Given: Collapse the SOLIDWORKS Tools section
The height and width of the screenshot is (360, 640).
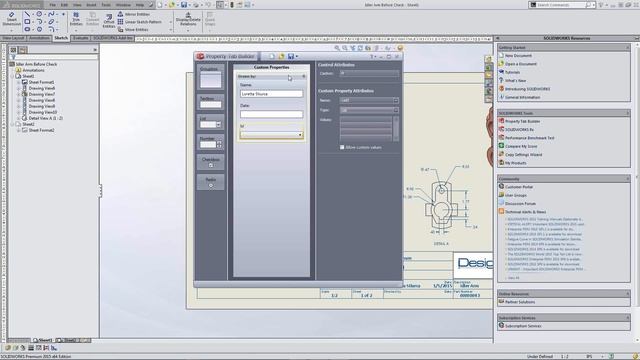Looking at the screenshot, I should tap(627, 113).
